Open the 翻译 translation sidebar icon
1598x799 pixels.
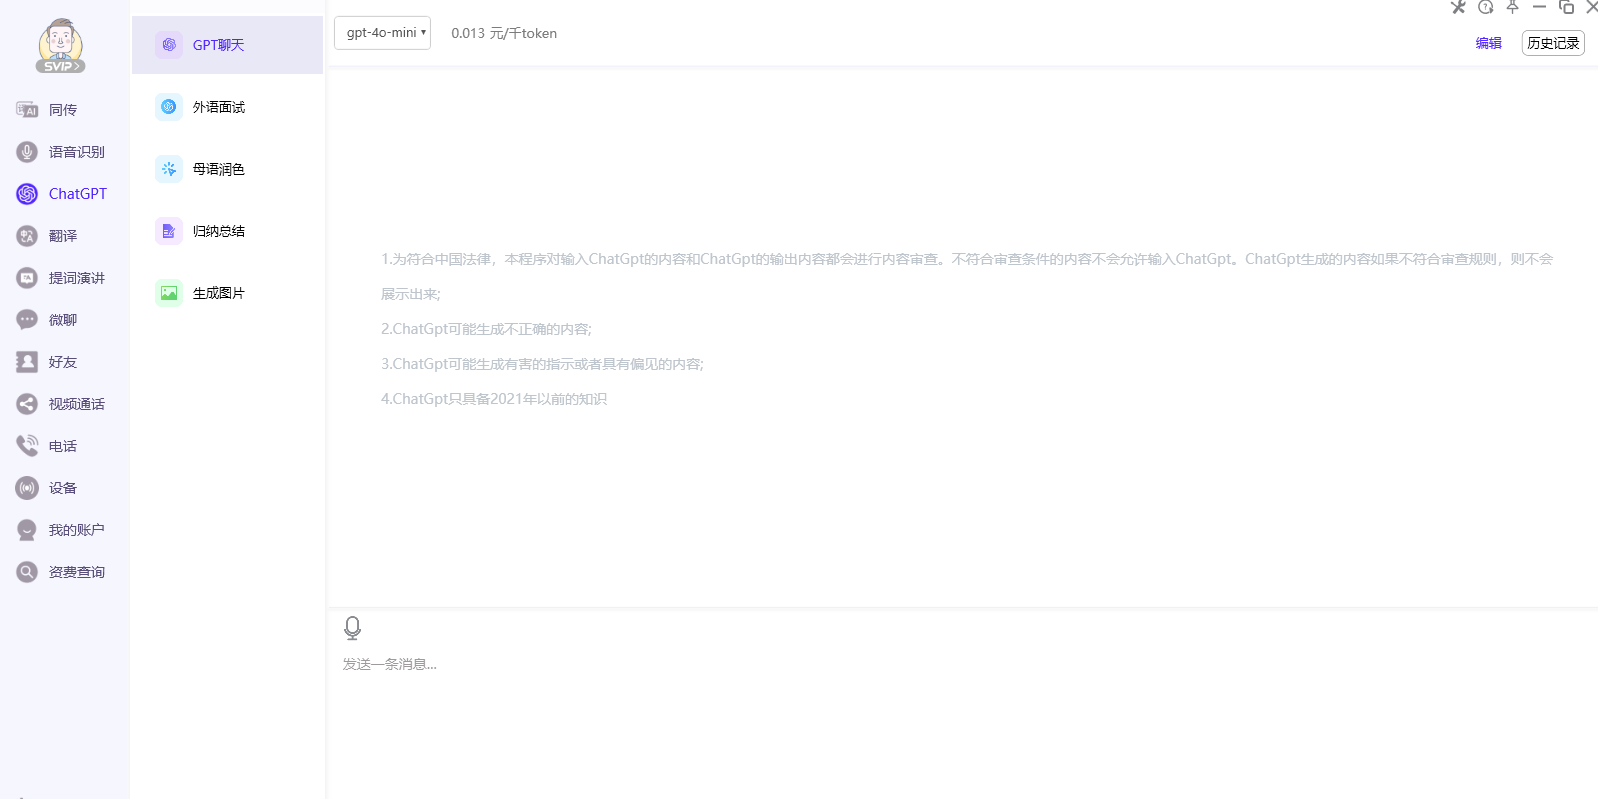pos(27,236)
